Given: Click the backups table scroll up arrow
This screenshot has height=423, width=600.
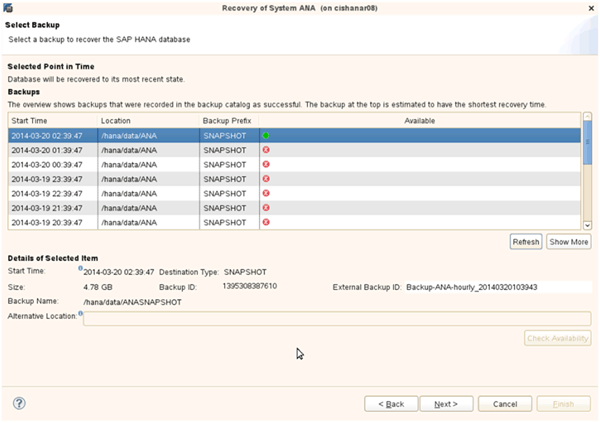Looking at the screenshot, I should [587, 116].
